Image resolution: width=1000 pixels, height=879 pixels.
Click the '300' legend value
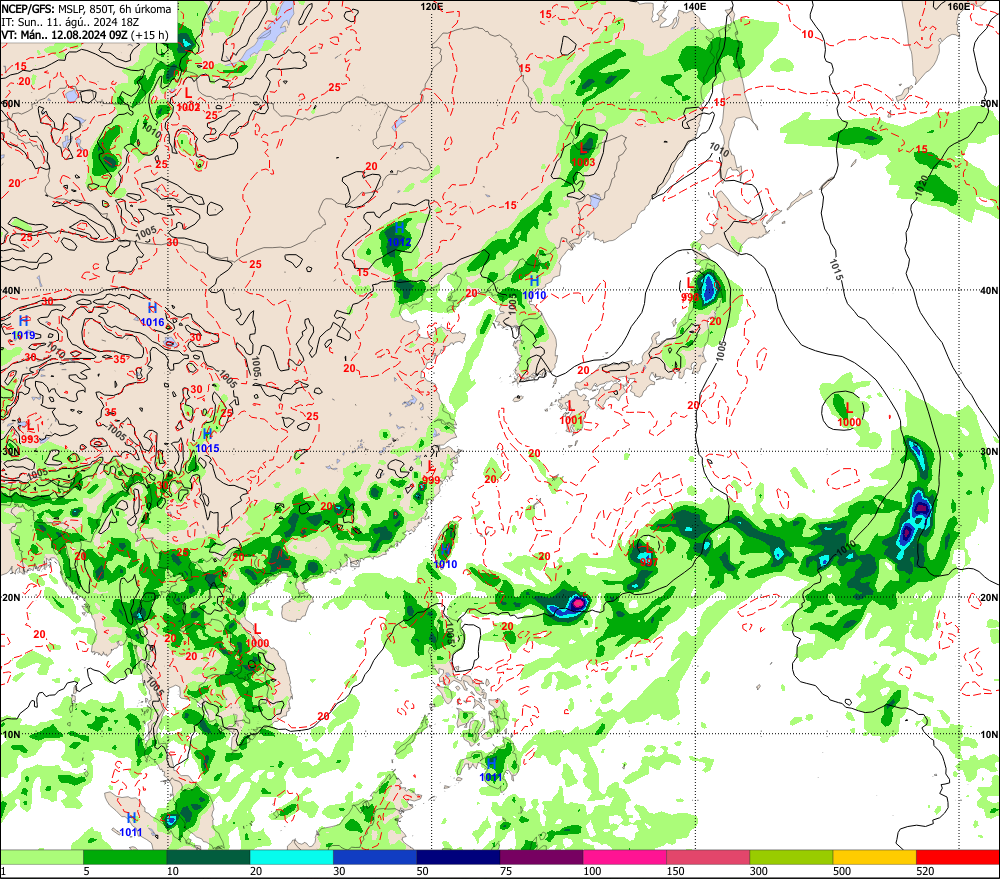pyautogui.click(x=758, y=871)
